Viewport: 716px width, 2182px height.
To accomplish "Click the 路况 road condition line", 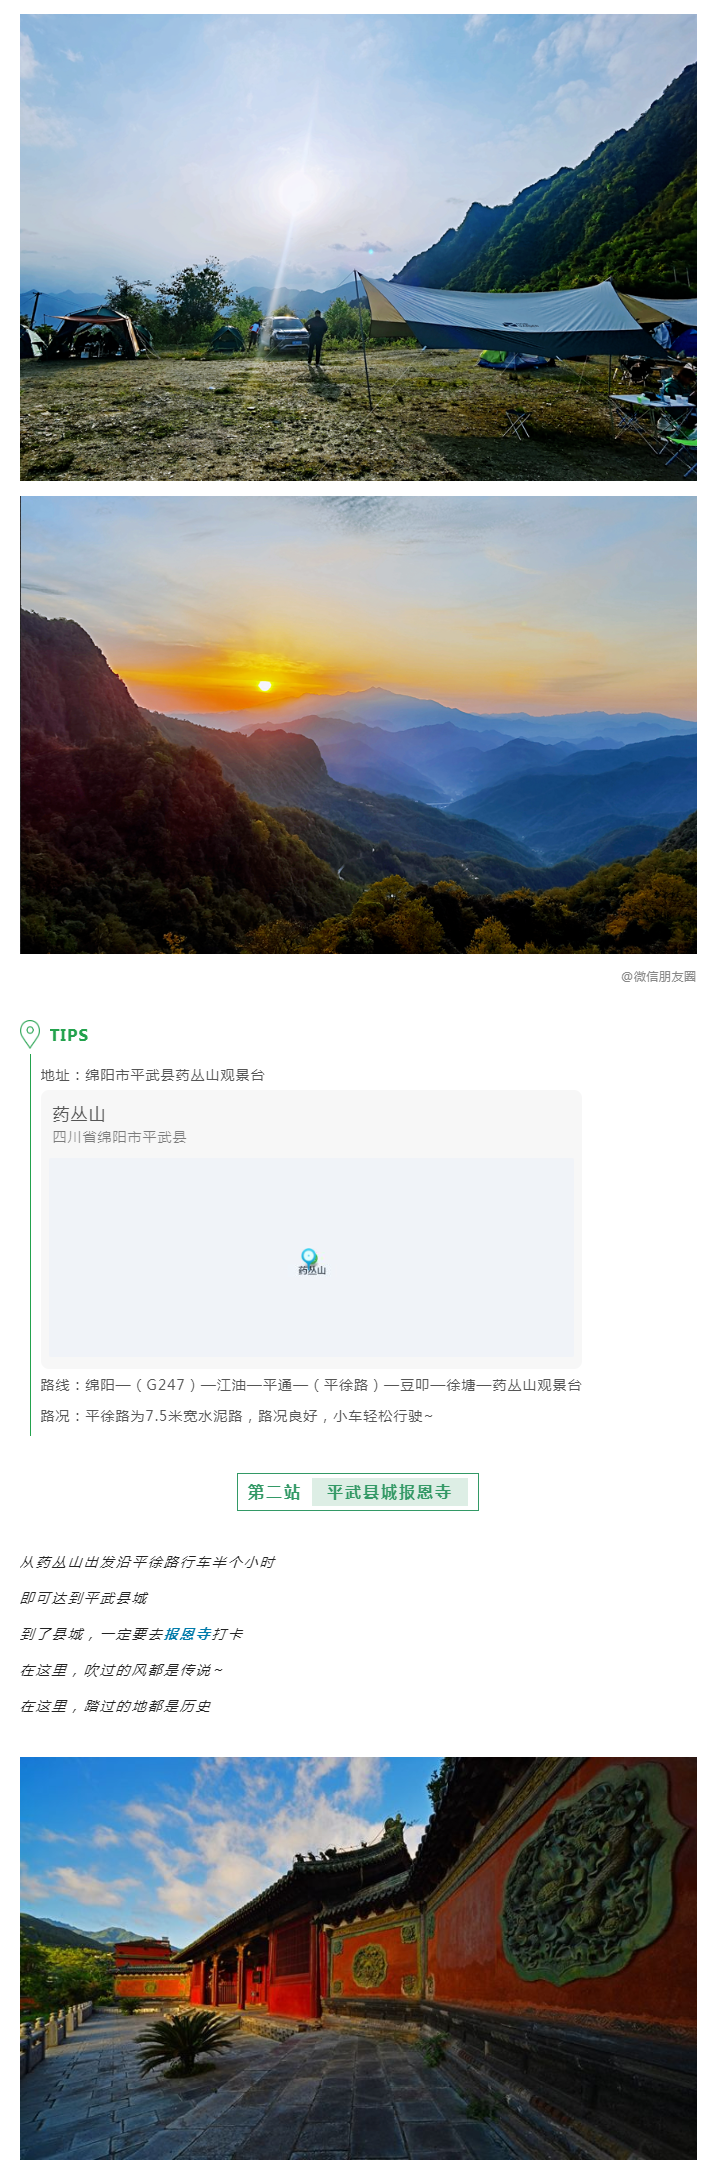I will point(237,1416).
